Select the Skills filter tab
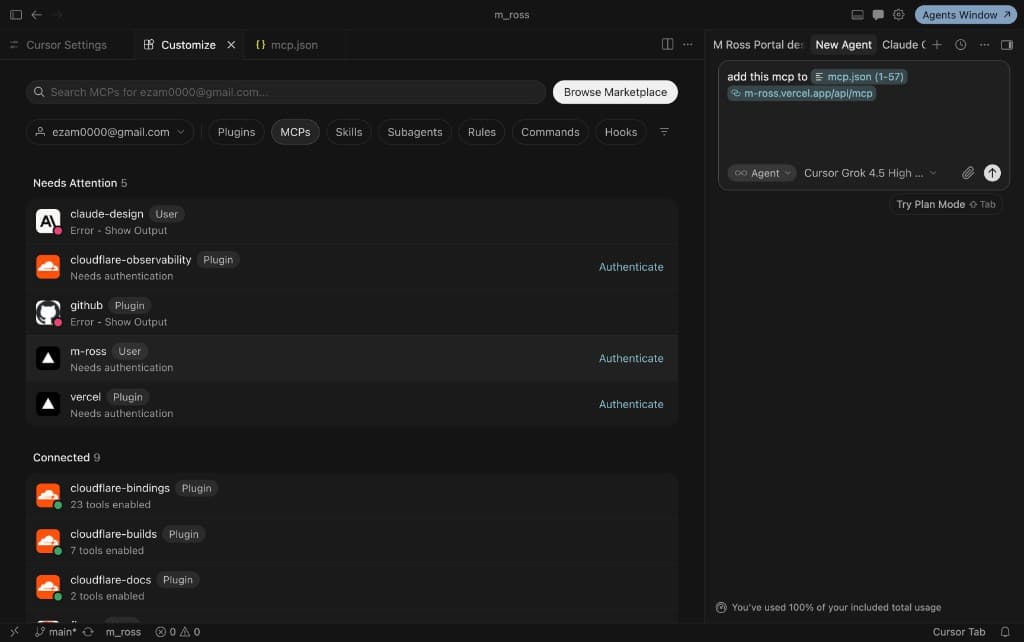 coord(349,132)
